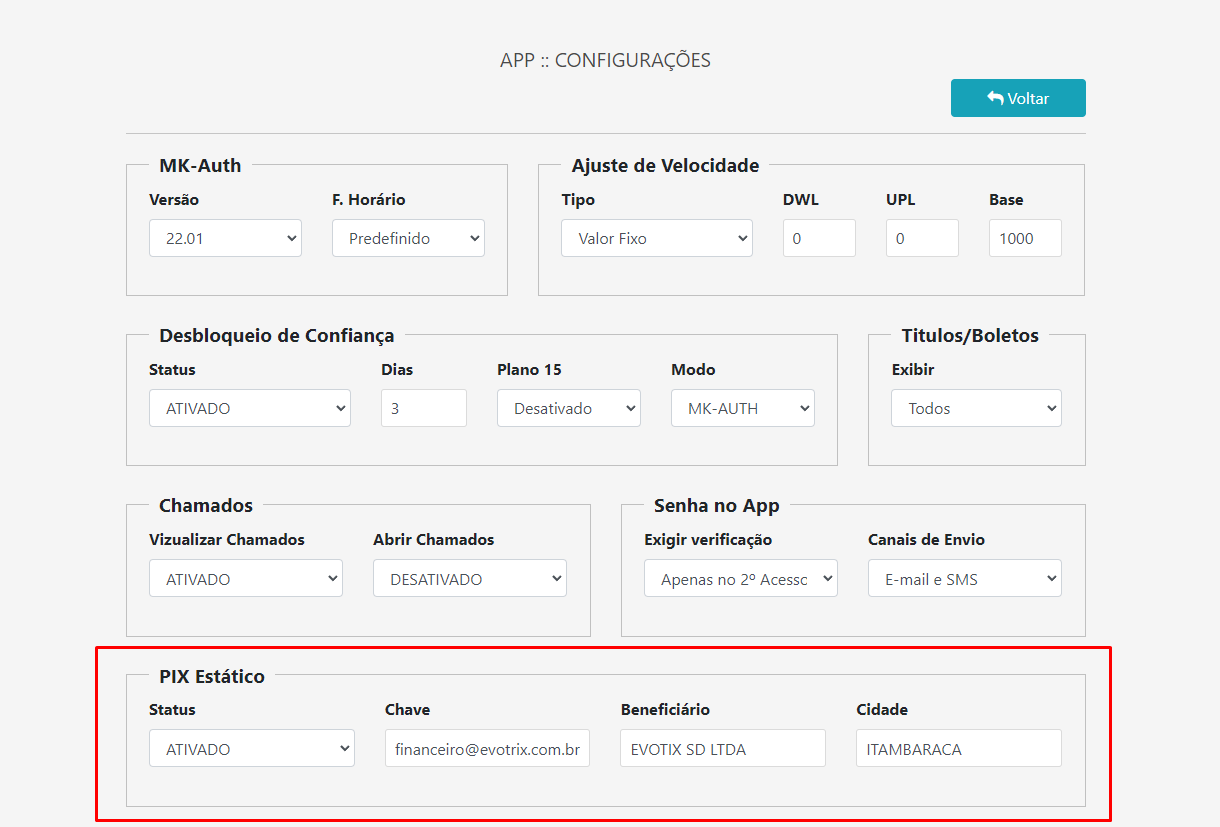The height and width of the screenshot is (827, 1220).
Task: Open the Vizualizar Chamados dropdown
Action: [245, 578]
